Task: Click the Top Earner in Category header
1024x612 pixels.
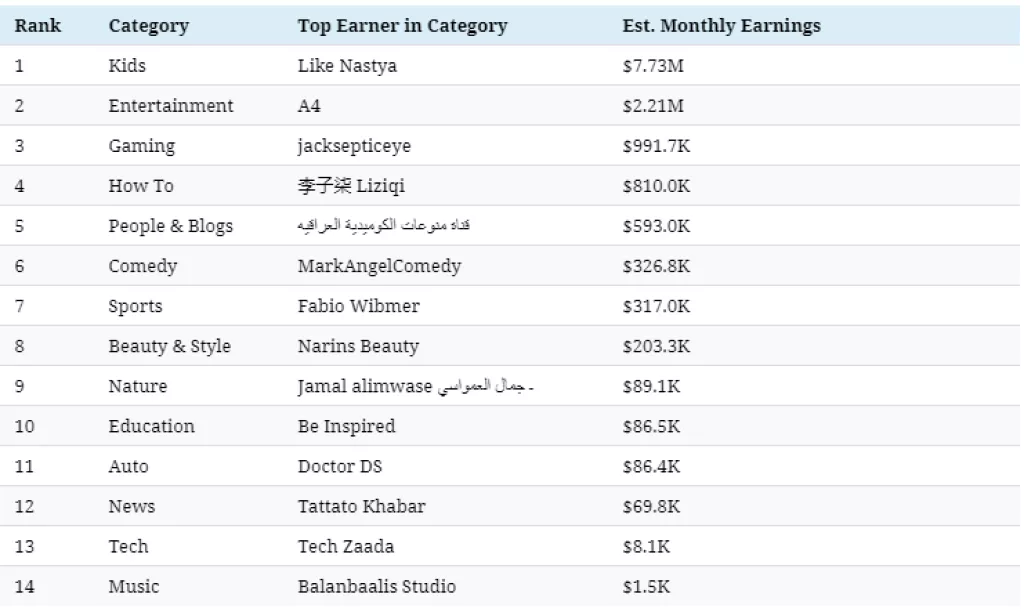Action: (x=402, y=26)
